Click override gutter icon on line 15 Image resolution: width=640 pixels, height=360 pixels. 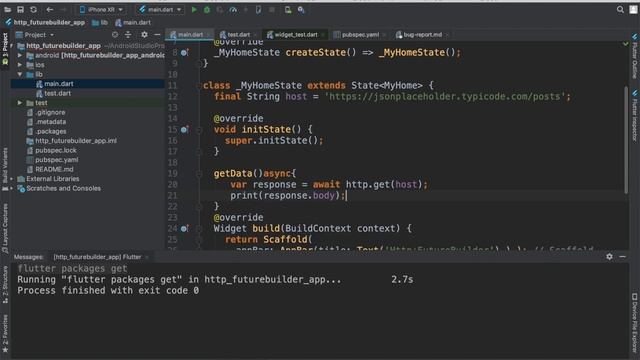click(184, 129)
